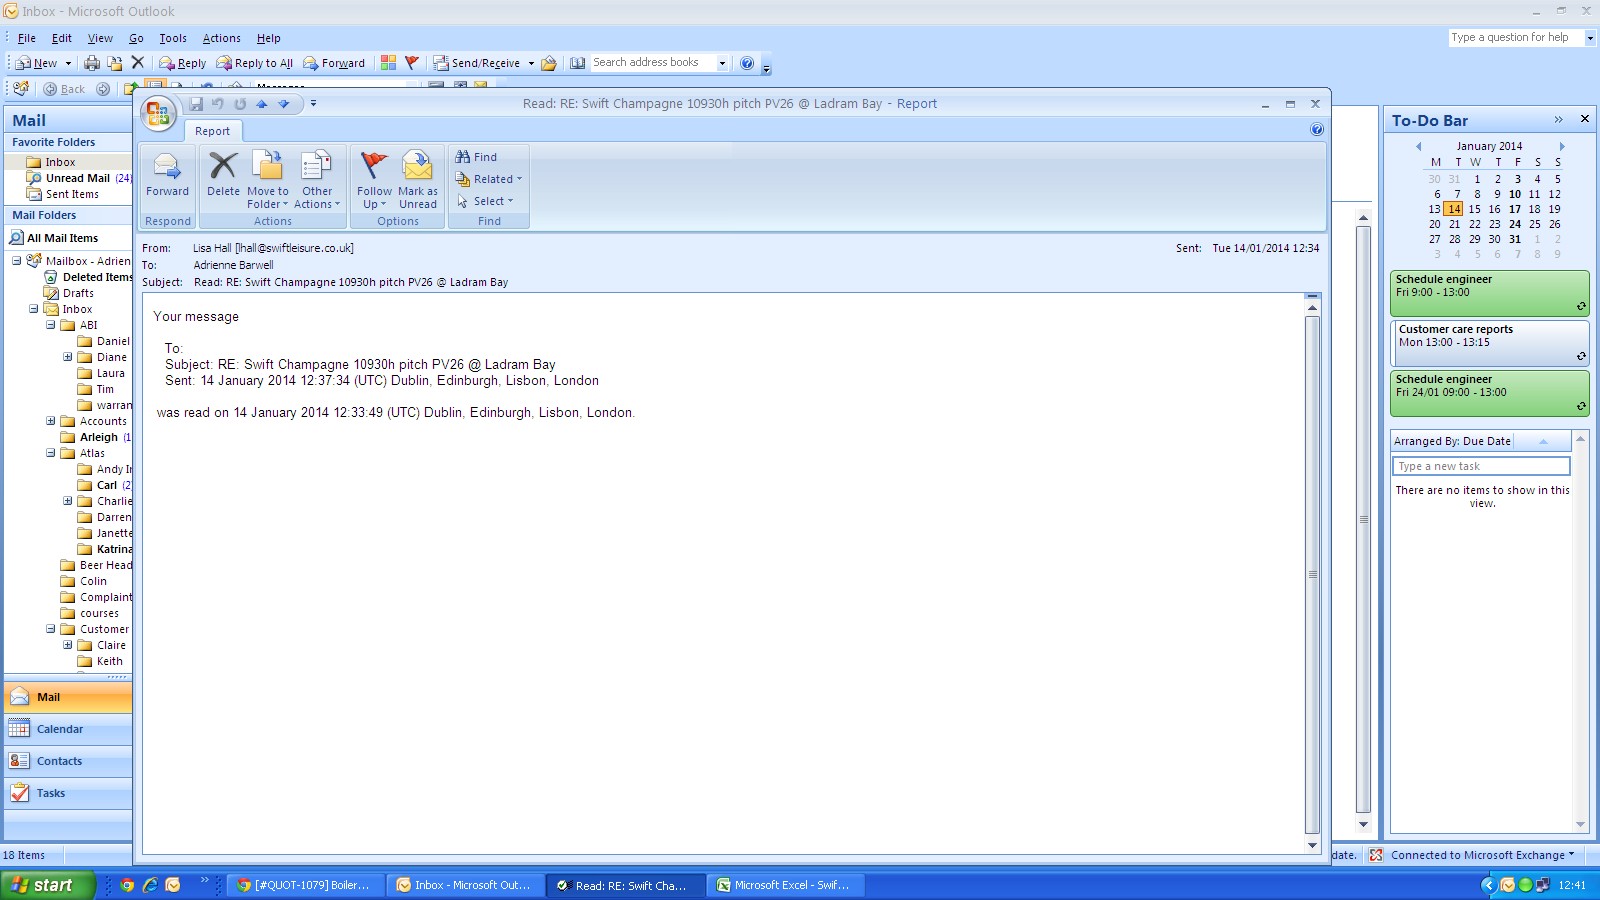The image size is (1600, 900).
Task: Go to previous item using up arrow
Action: [x=262, y=104]
